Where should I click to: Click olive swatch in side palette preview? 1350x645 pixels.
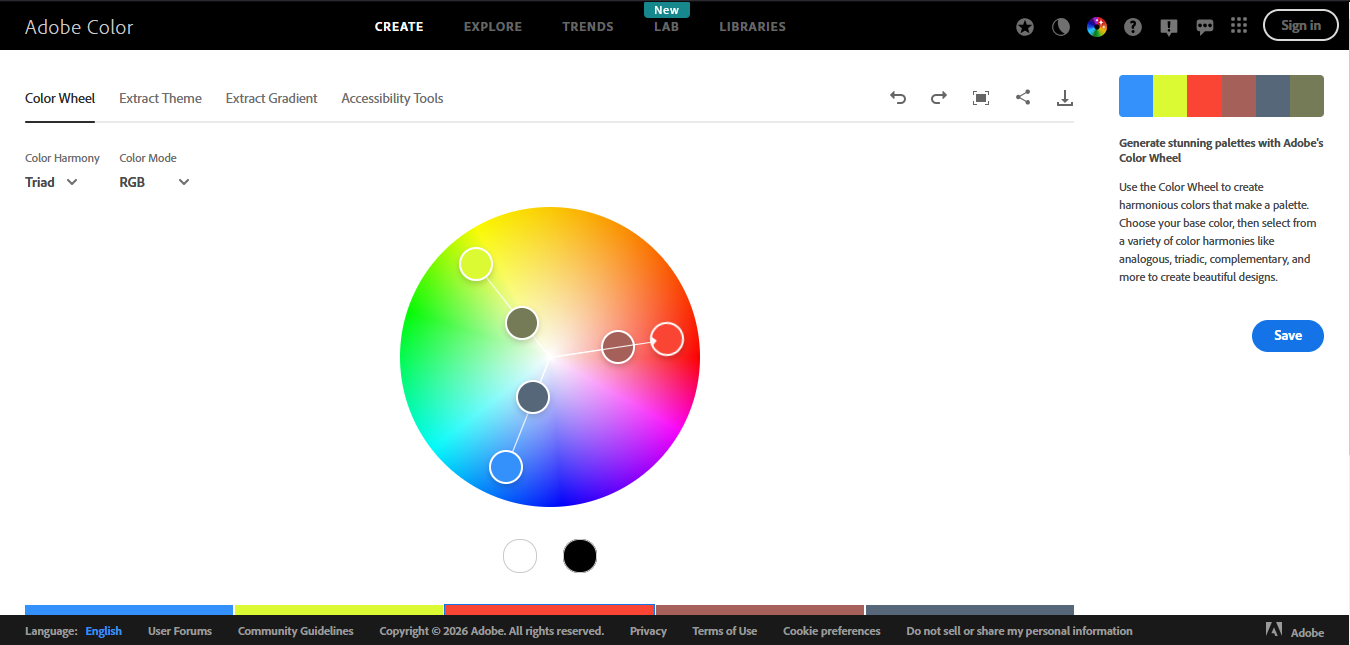click(1307, 96)
